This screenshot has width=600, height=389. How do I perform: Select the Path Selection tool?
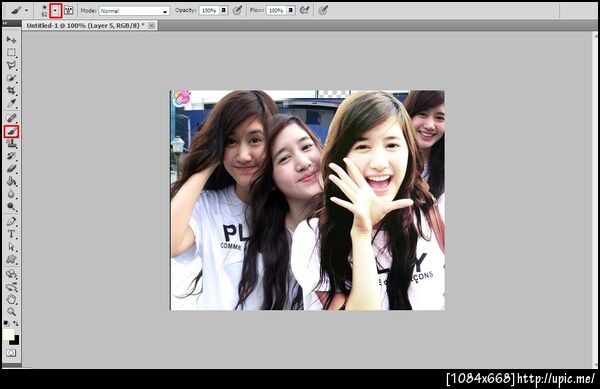coord(11,247)
